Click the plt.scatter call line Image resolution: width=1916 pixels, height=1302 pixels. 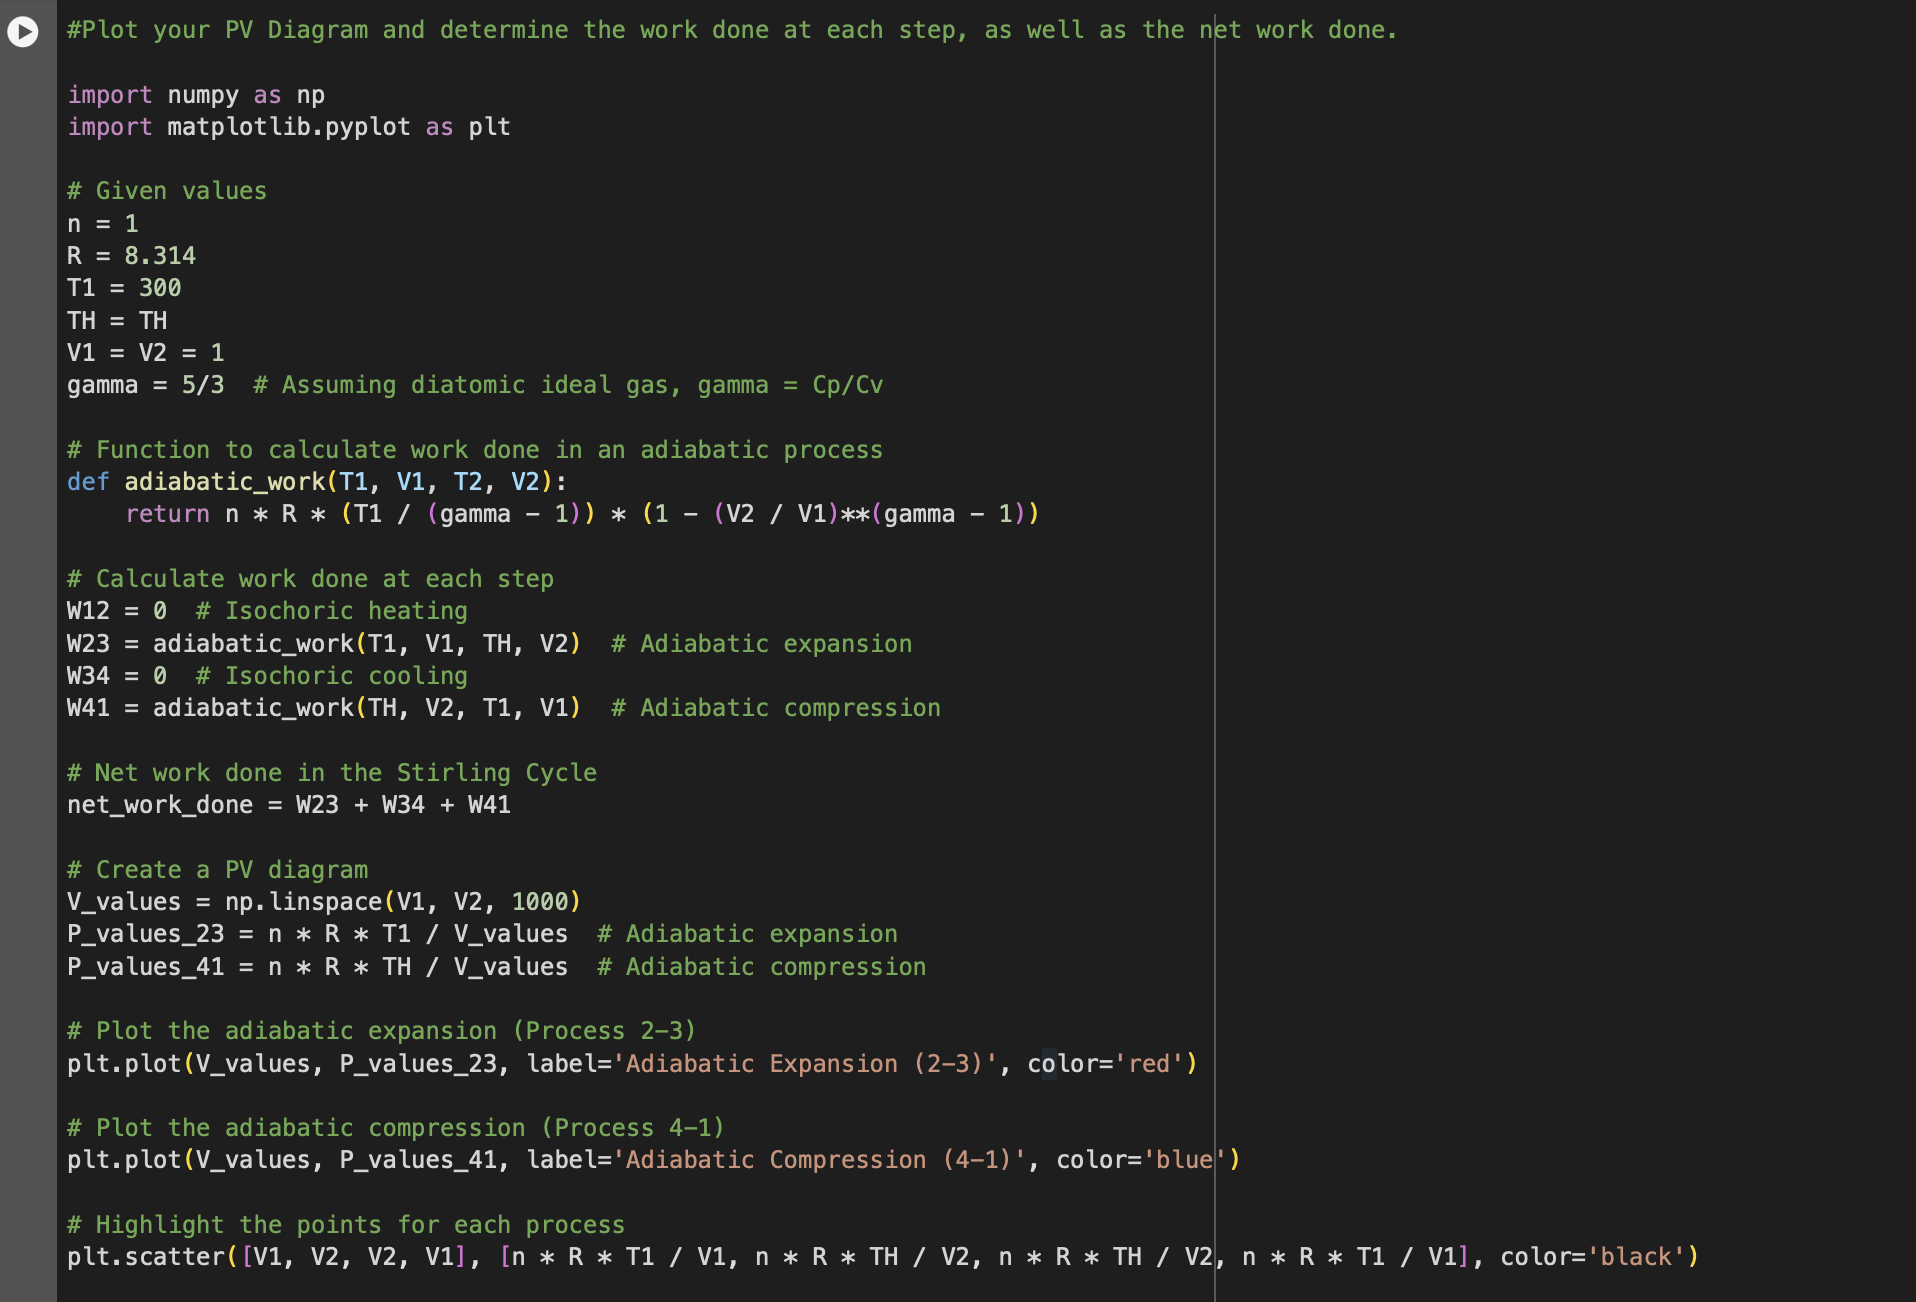pyautogui.click(x=883, y=1257)
